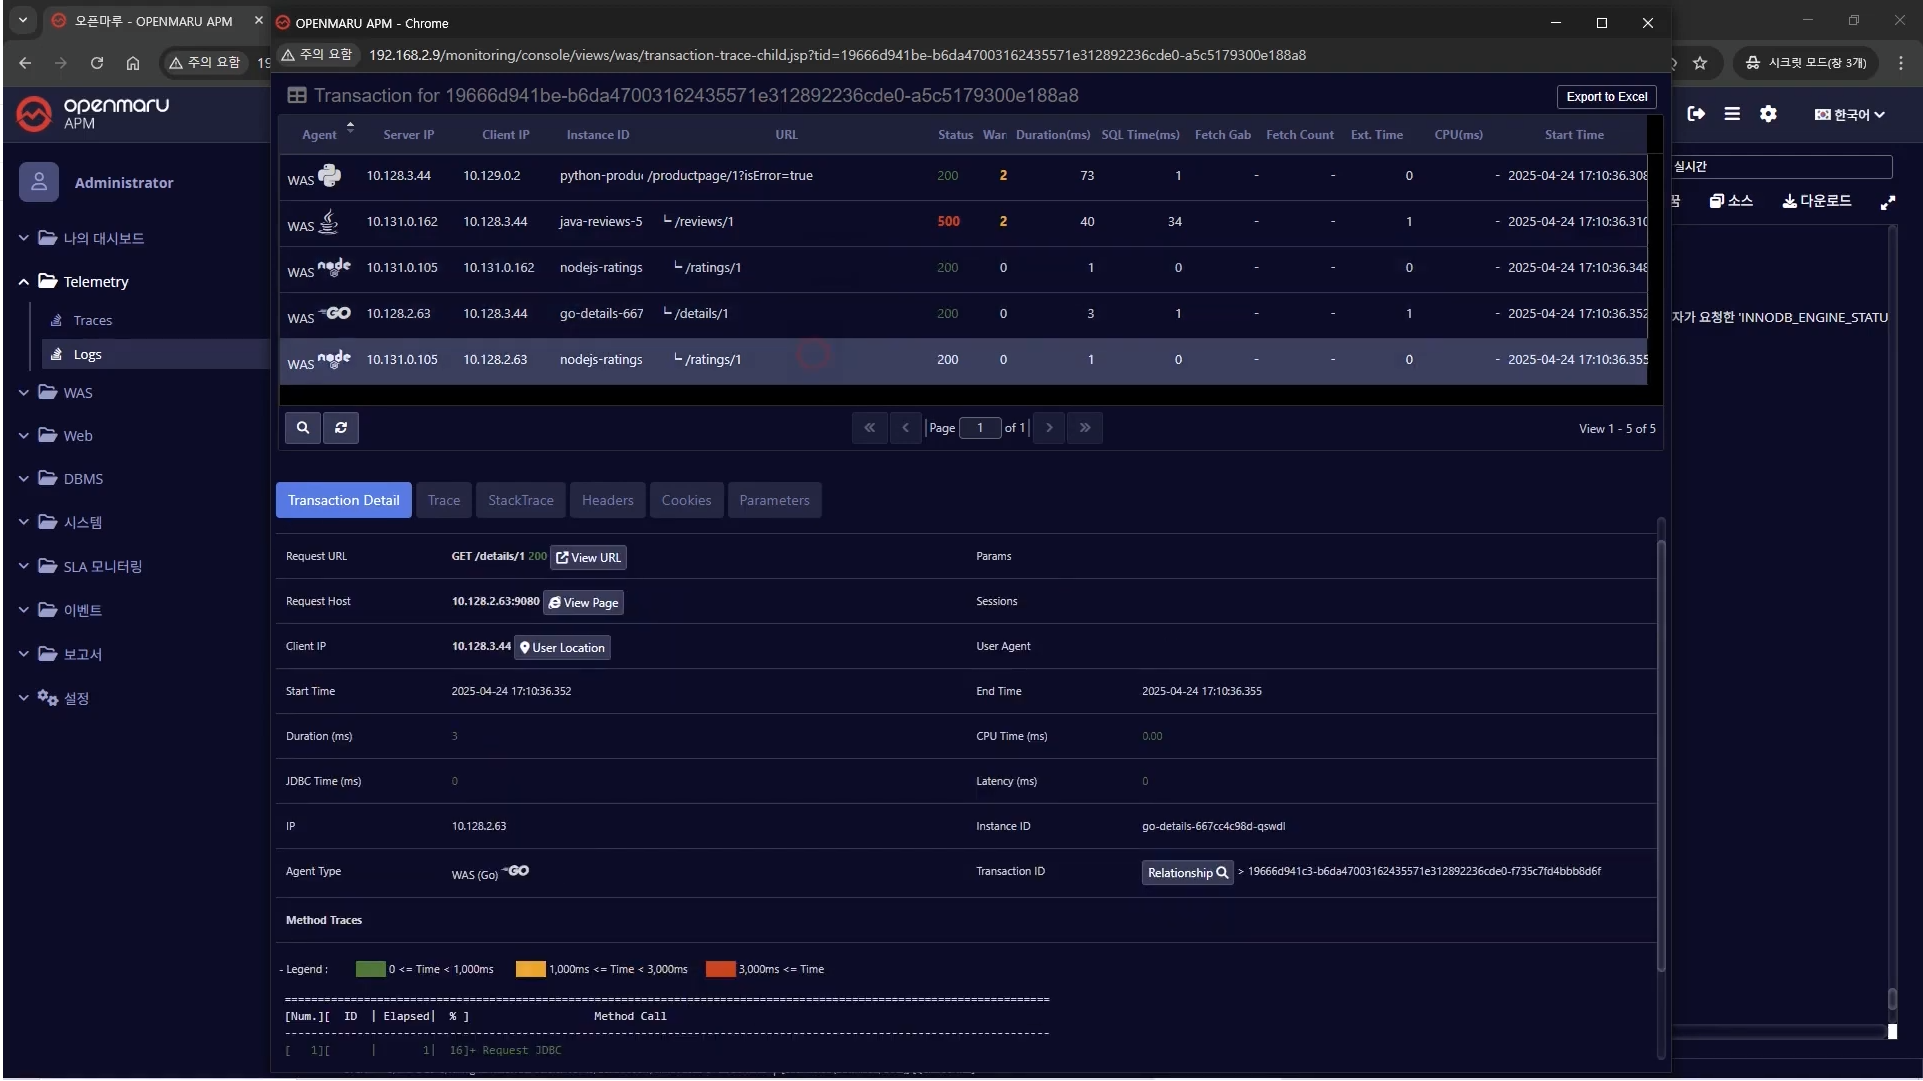1923x1081 pixels.
Task: Click the green legend color swatch
Action: click(x=370, y=969)
